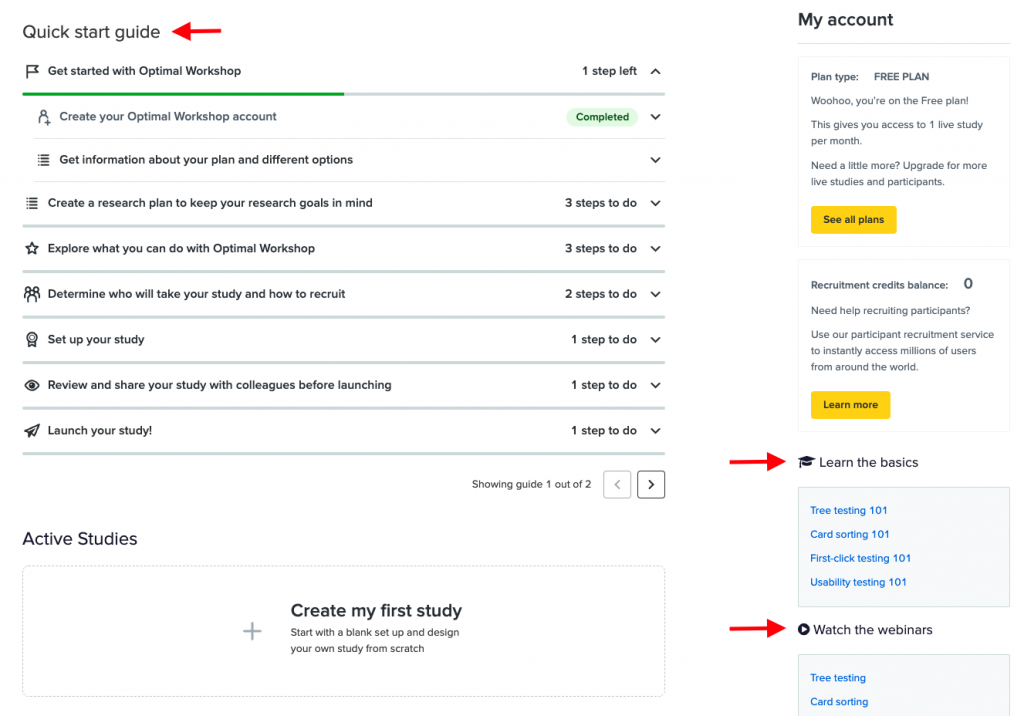Click Review and share your study text
Viewport: 1024px width, 716px height.
[219, 385]
